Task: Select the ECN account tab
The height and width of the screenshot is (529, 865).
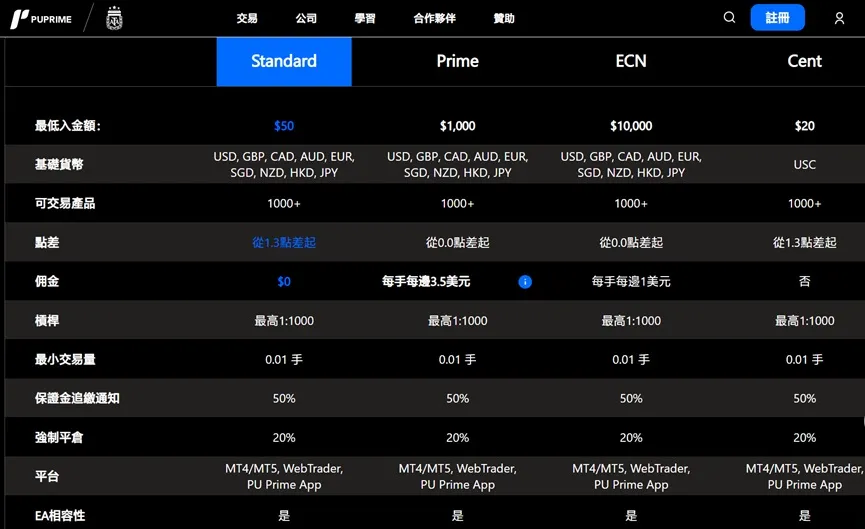Action: click(631, 61)
